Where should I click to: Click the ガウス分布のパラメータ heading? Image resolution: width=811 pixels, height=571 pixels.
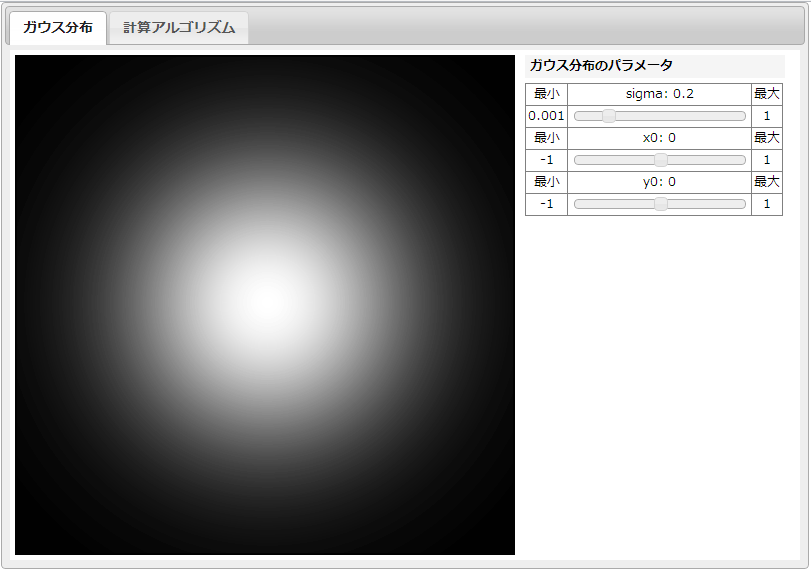[x=601, y=66]
